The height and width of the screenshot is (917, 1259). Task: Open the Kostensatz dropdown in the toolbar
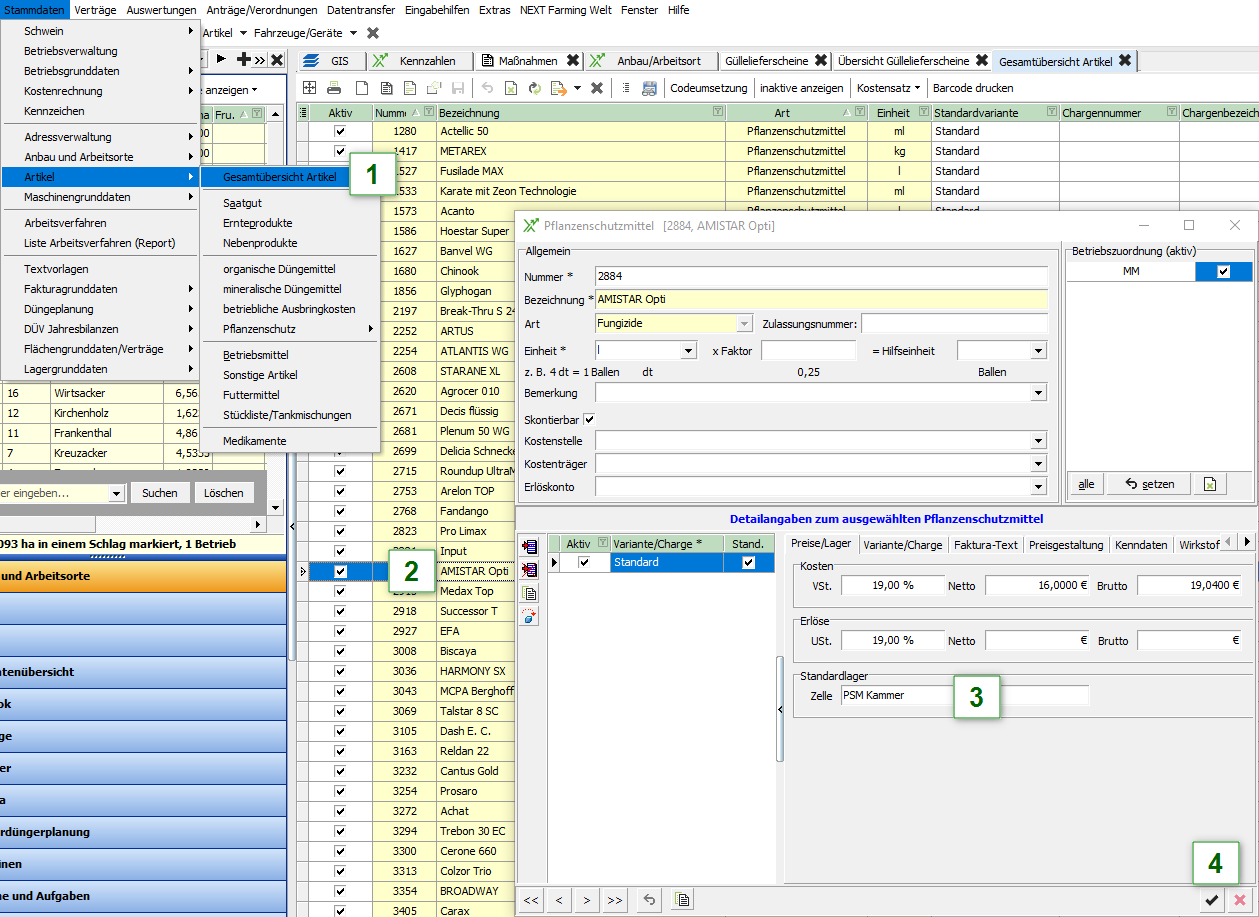pyautogui.click(x=888, y=88)
